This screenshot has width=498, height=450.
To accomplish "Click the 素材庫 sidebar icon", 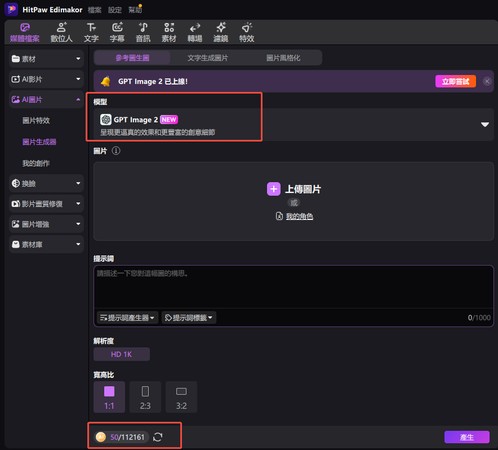I will point(16,244).
